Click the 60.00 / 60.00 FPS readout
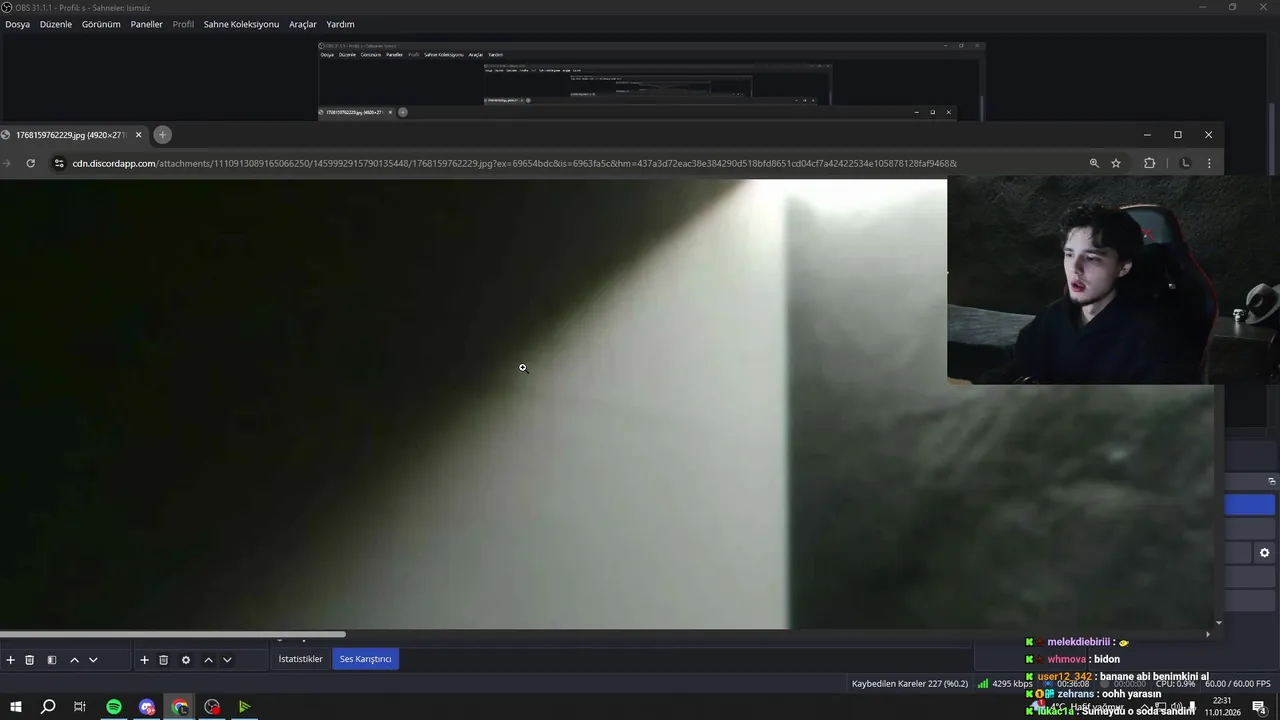 (1238, 684)
